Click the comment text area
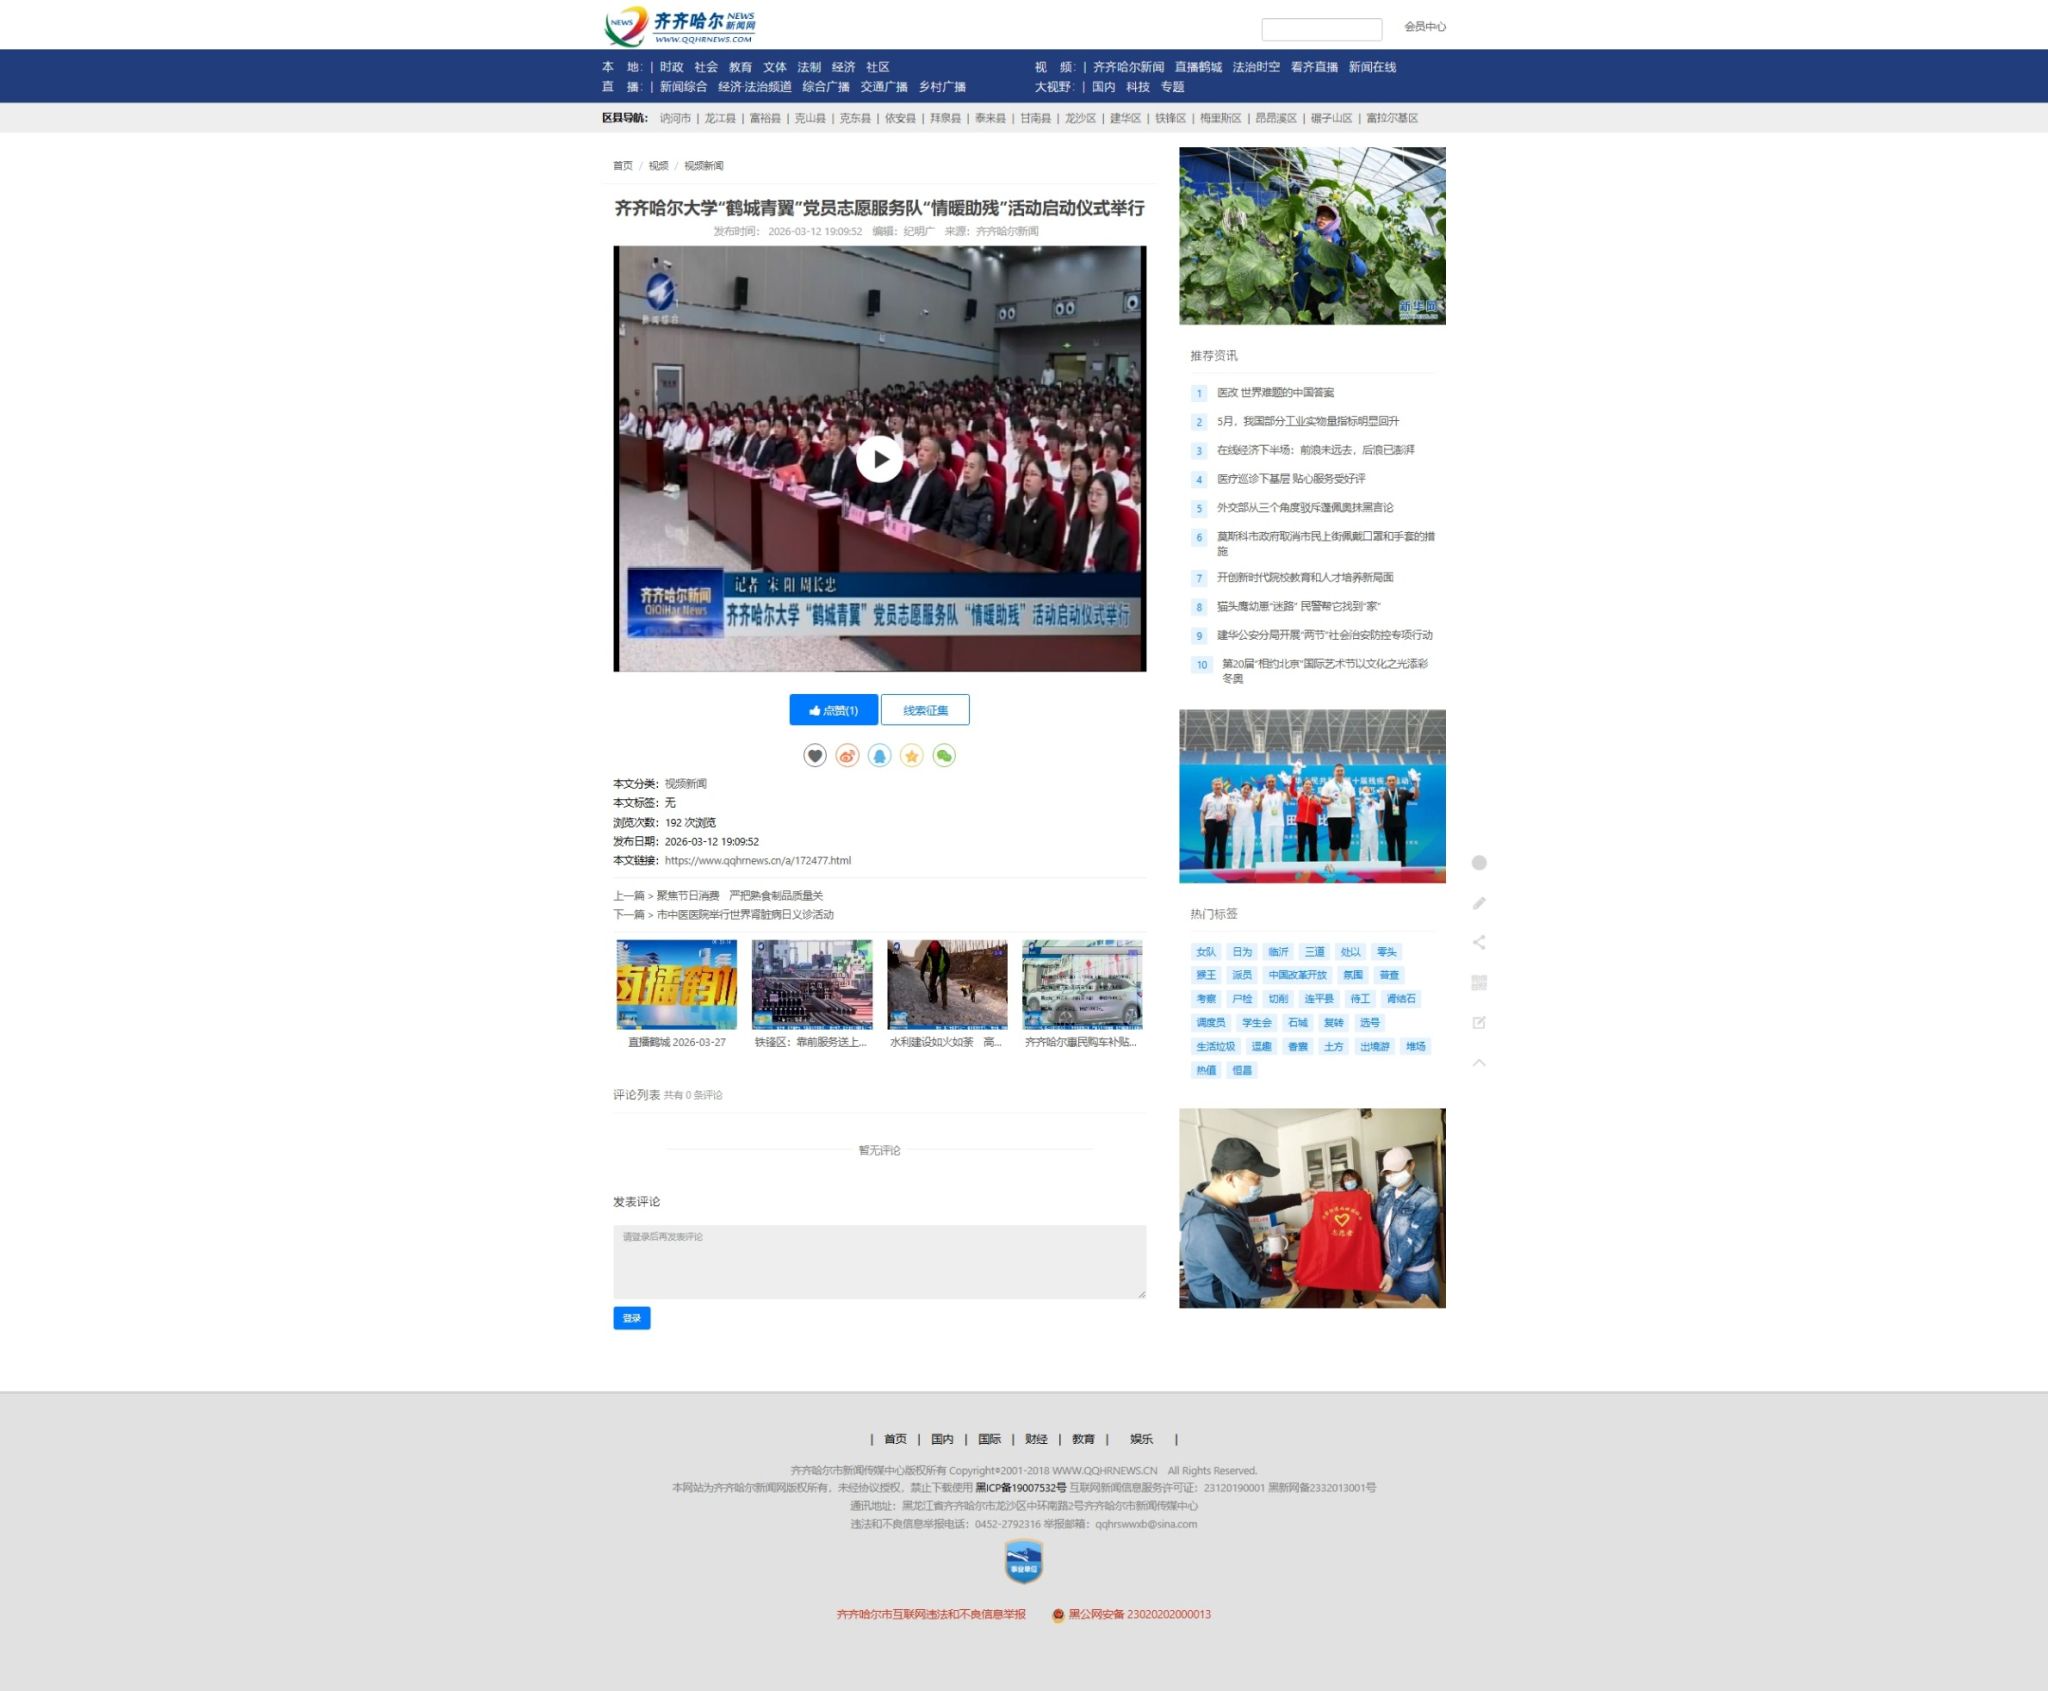Viewport: 2048px width, 1691px height. [x=879, y=1262]
